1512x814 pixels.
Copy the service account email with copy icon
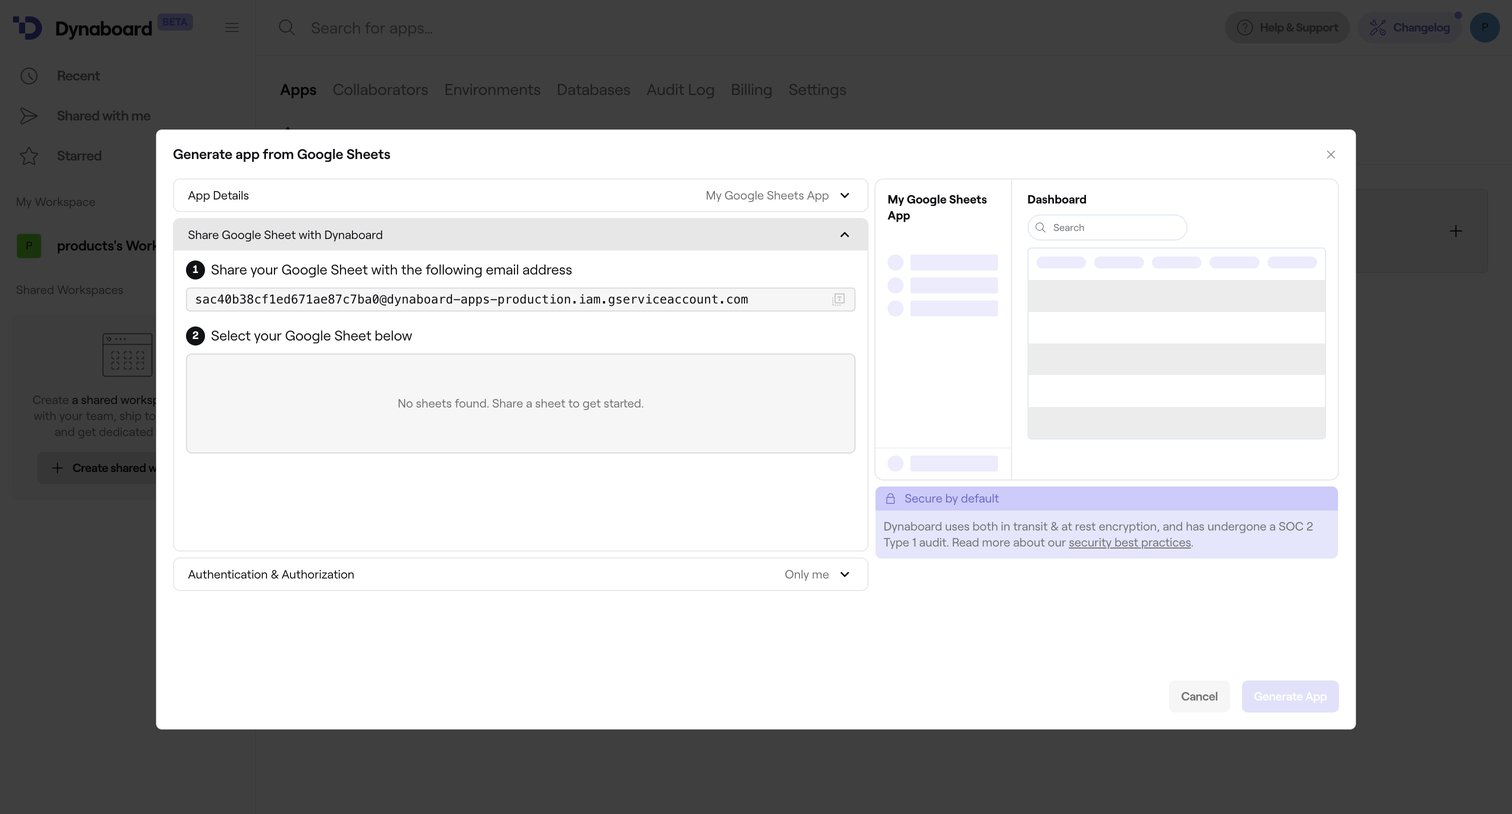coord(839,299)
